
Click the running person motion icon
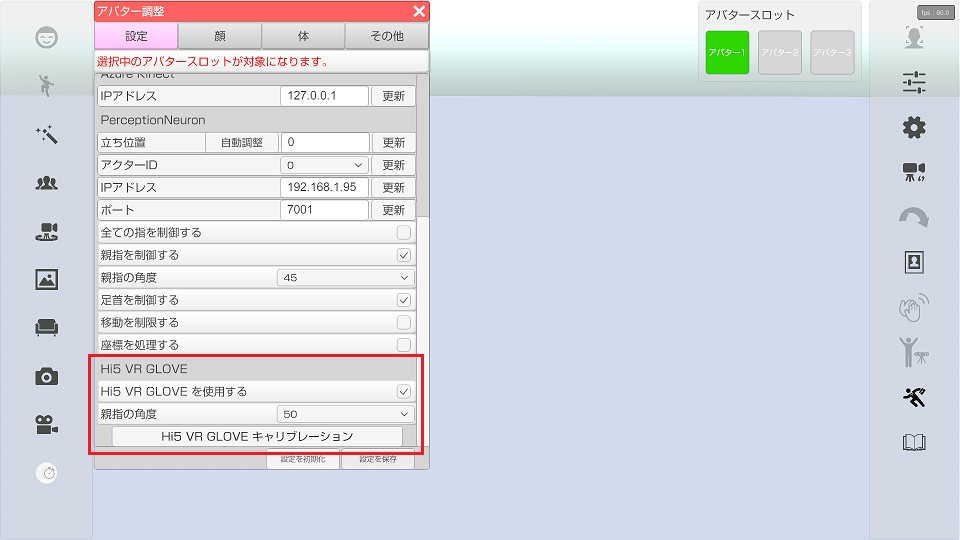click(914, 397)
